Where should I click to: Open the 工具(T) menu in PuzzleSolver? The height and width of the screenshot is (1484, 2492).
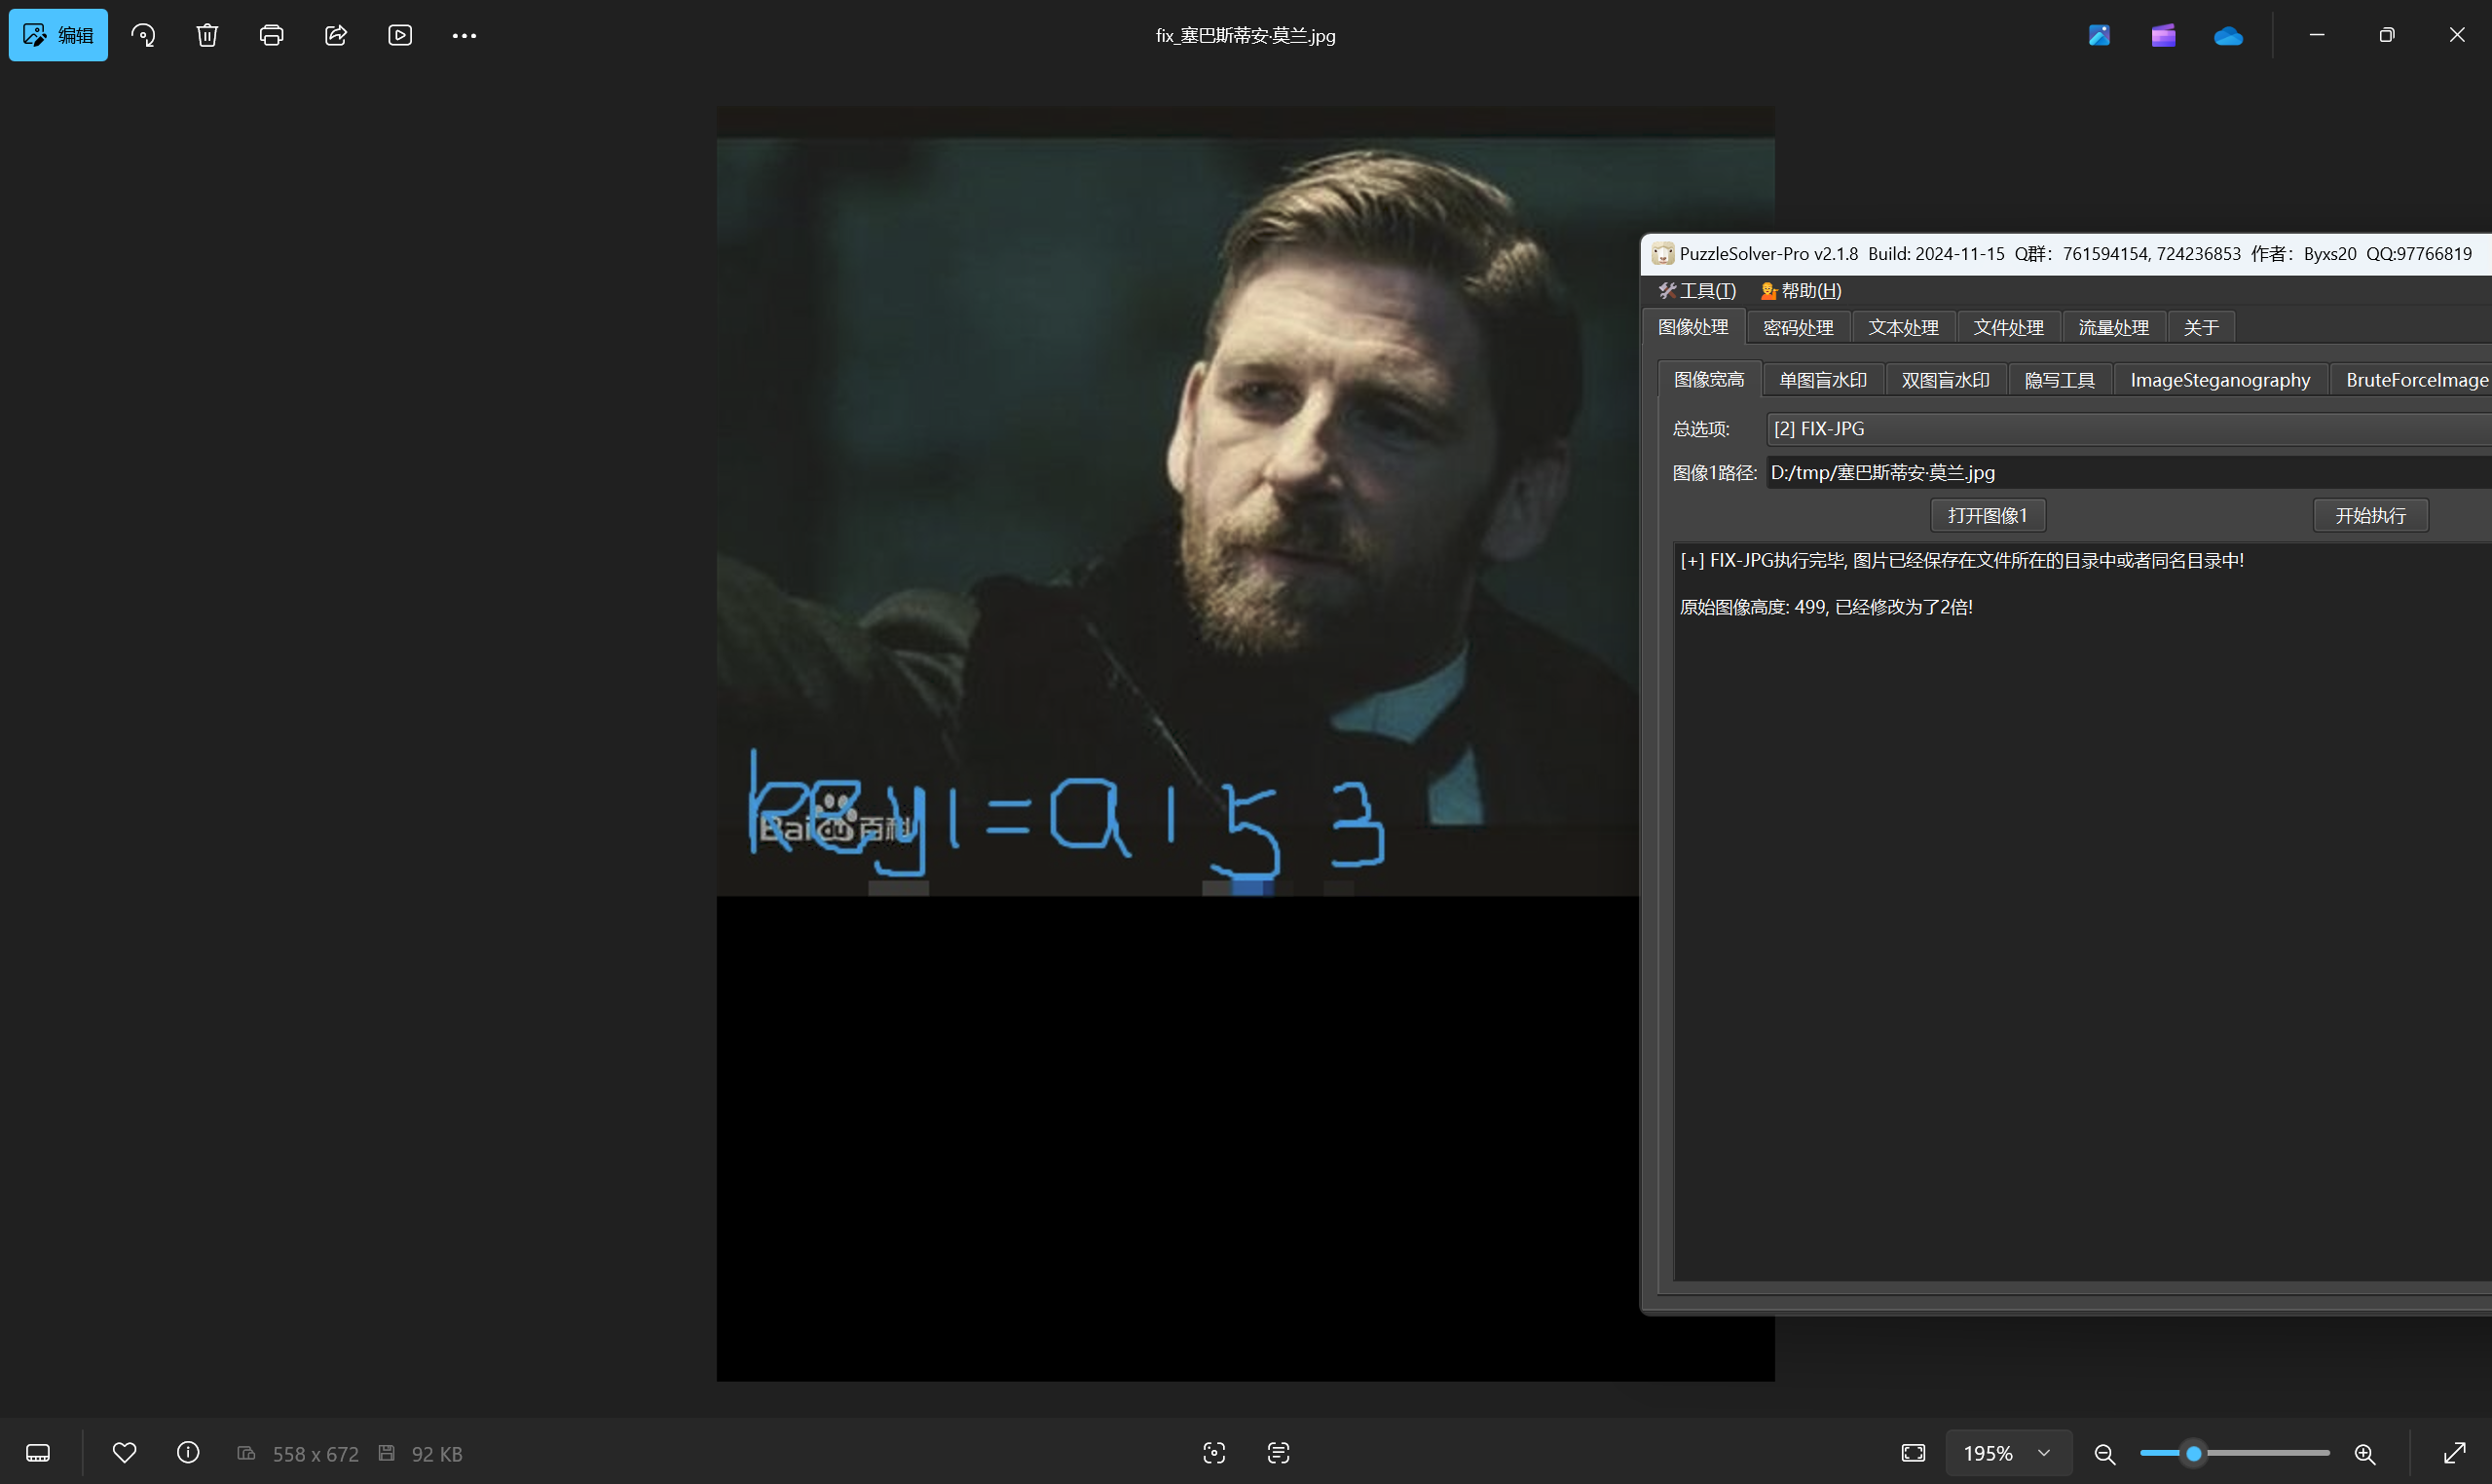[x=1697, y=290]
